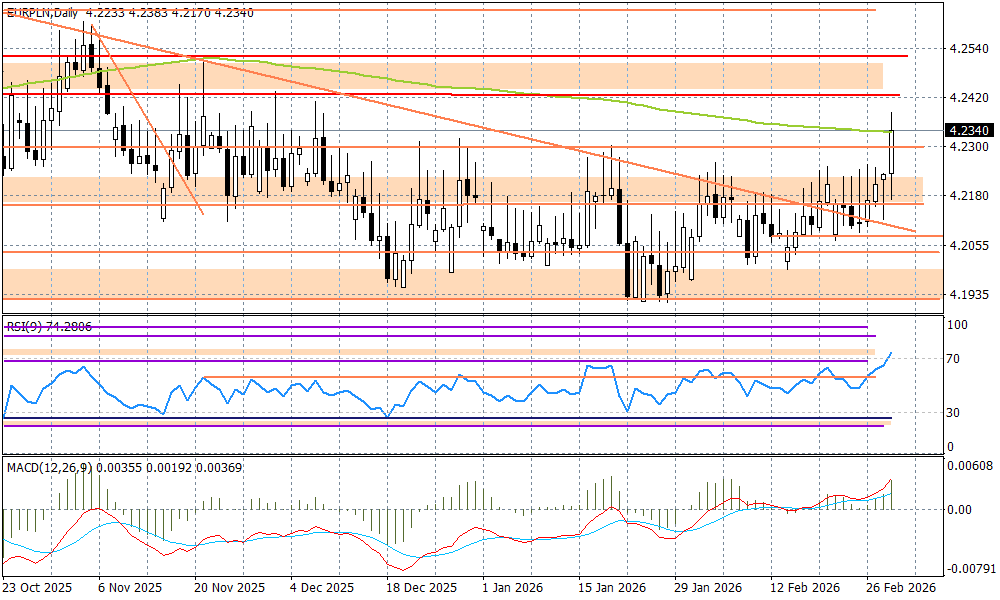Image resolution: width=1000 pixels, height=600 pixels.
Task: Click the 20 Nov 2025 date label
Action: click(x=229, y=589)
